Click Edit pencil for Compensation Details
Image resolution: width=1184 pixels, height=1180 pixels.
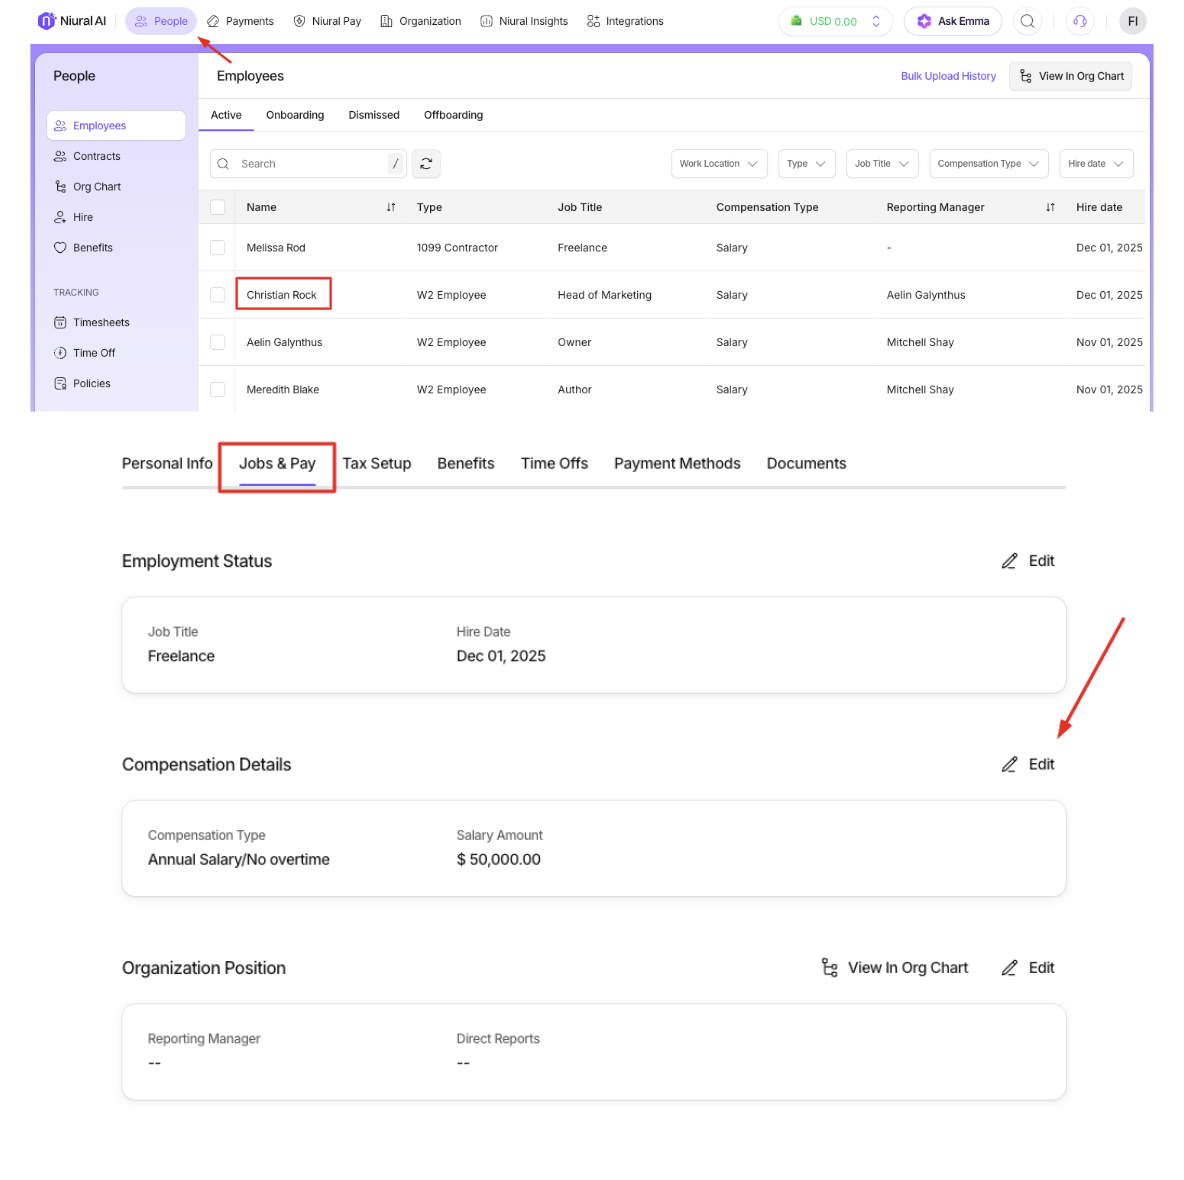tap(1028, 765)
